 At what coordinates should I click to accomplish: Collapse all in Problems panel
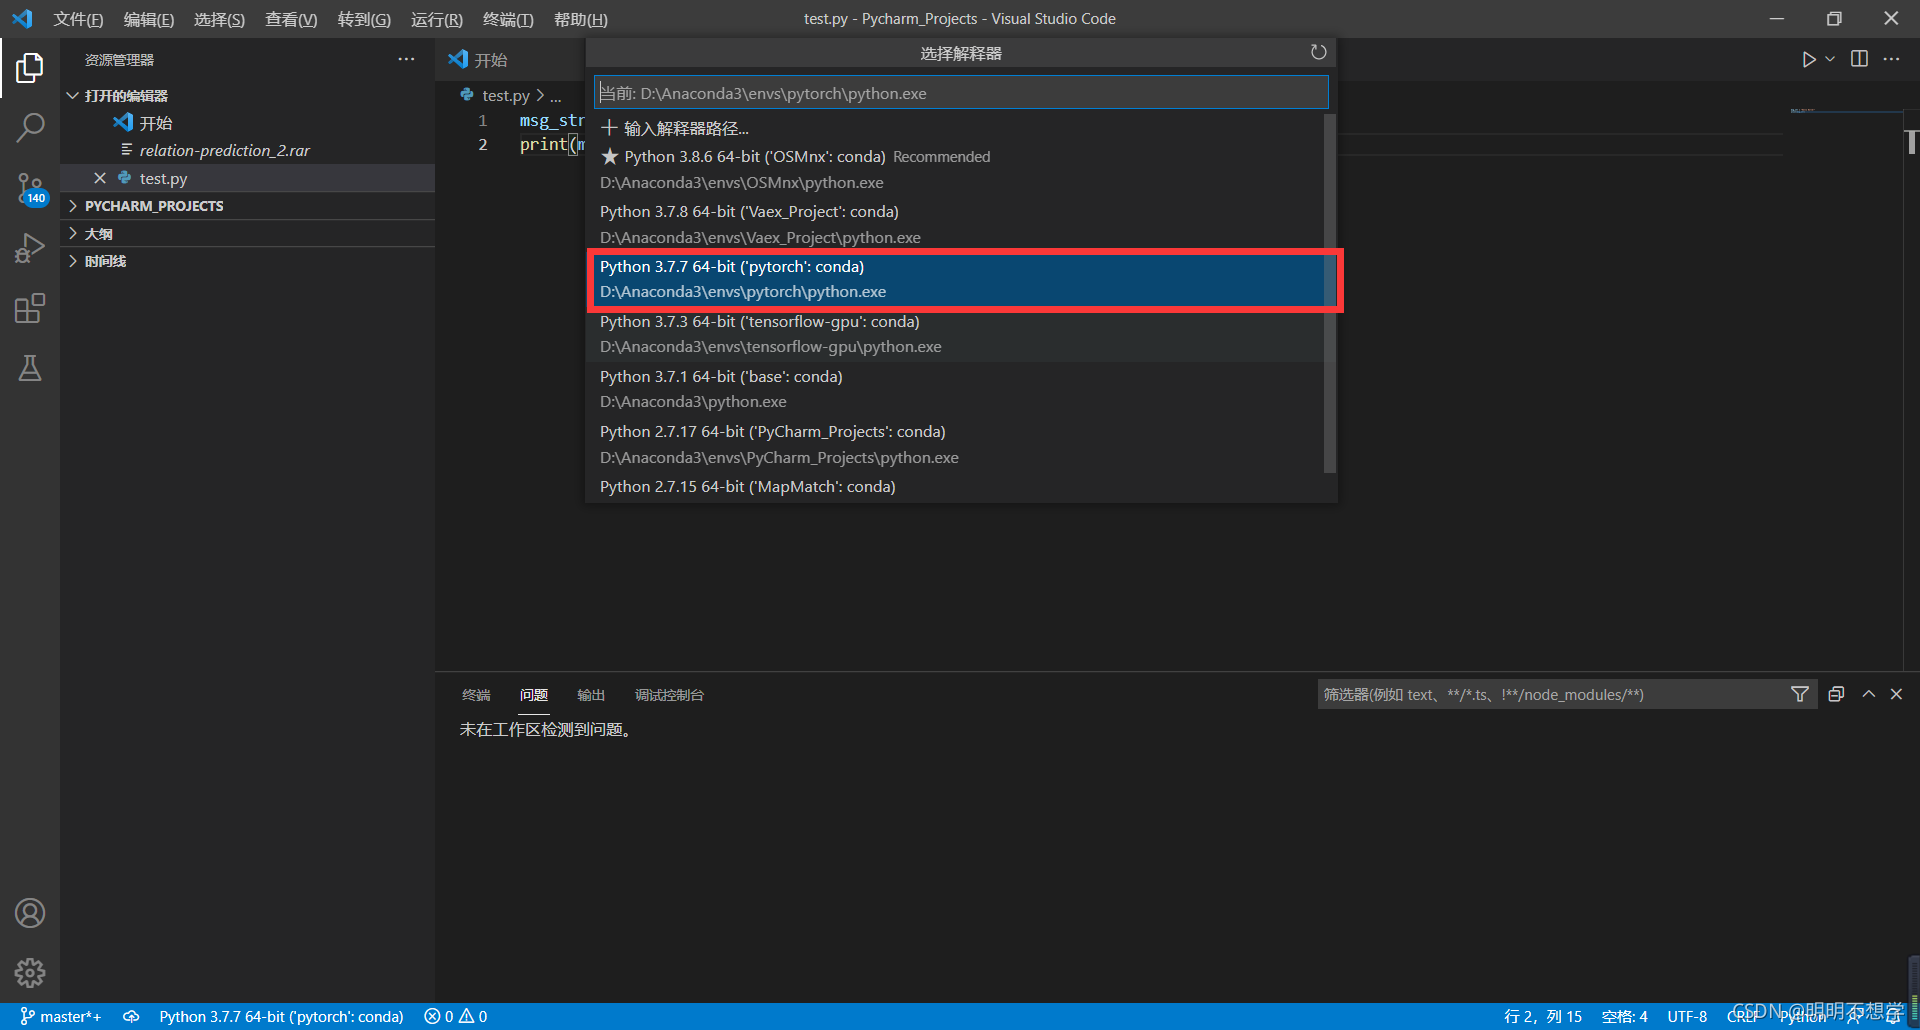tap(1836, 694)
